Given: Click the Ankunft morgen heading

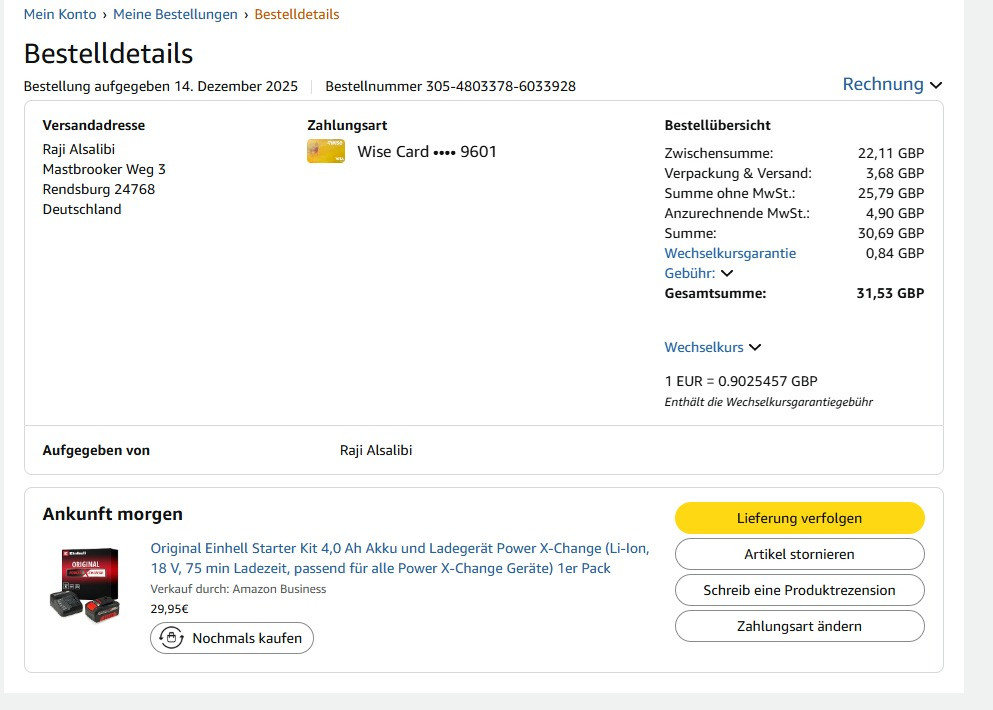Looking at the screenshot, I should [113, 514].
